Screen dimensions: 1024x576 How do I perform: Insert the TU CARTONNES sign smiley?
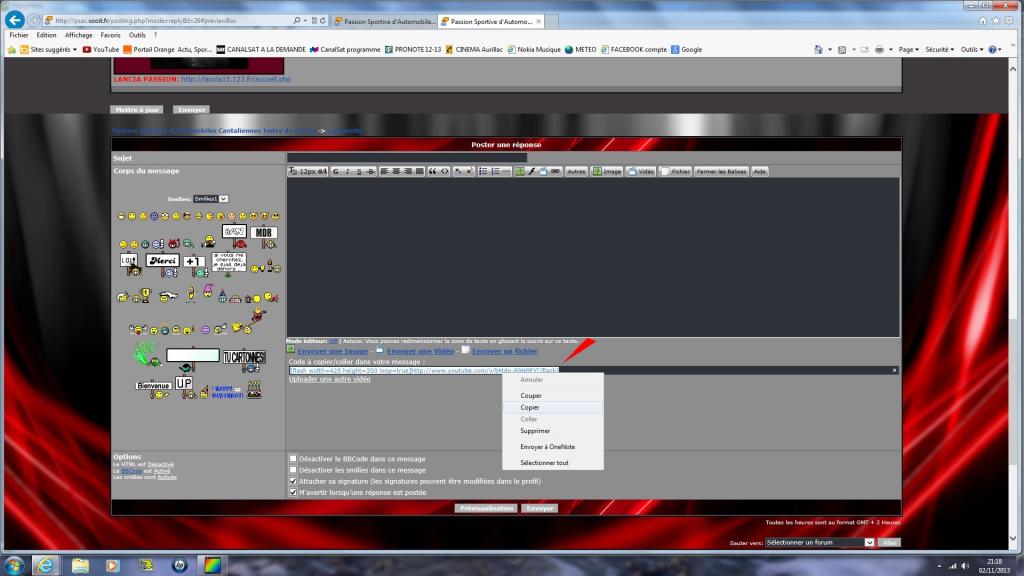coord(244,360)
